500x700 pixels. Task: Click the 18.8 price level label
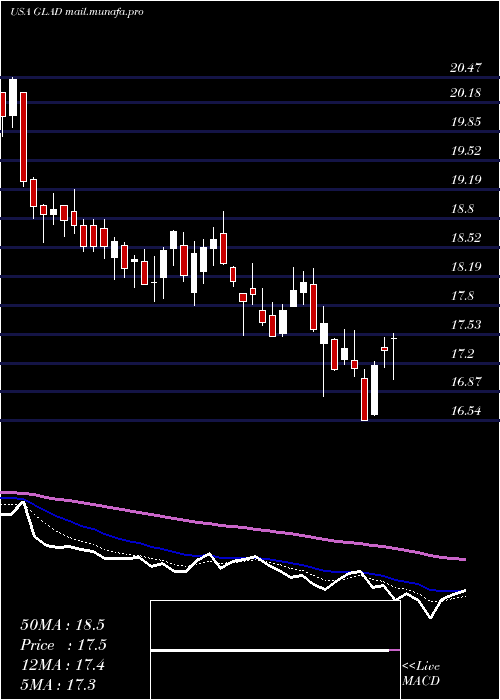pyautogui.click(x=463, y=209)
